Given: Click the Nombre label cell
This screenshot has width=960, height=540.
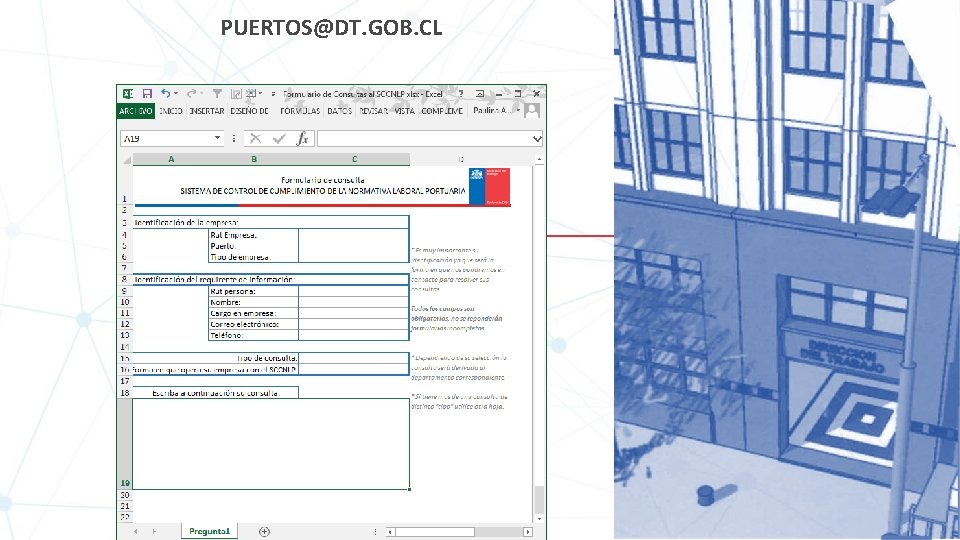Looking at the screenshot, I should (253, 302).
